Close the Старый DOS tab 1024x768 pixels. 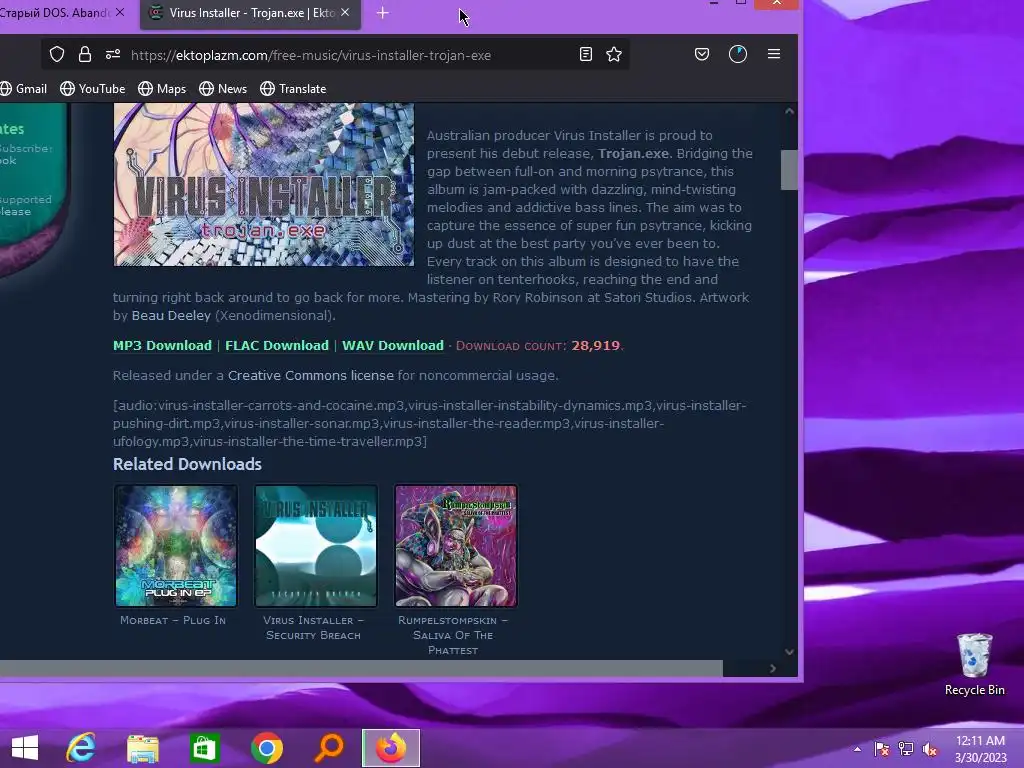tap(120, 12)
